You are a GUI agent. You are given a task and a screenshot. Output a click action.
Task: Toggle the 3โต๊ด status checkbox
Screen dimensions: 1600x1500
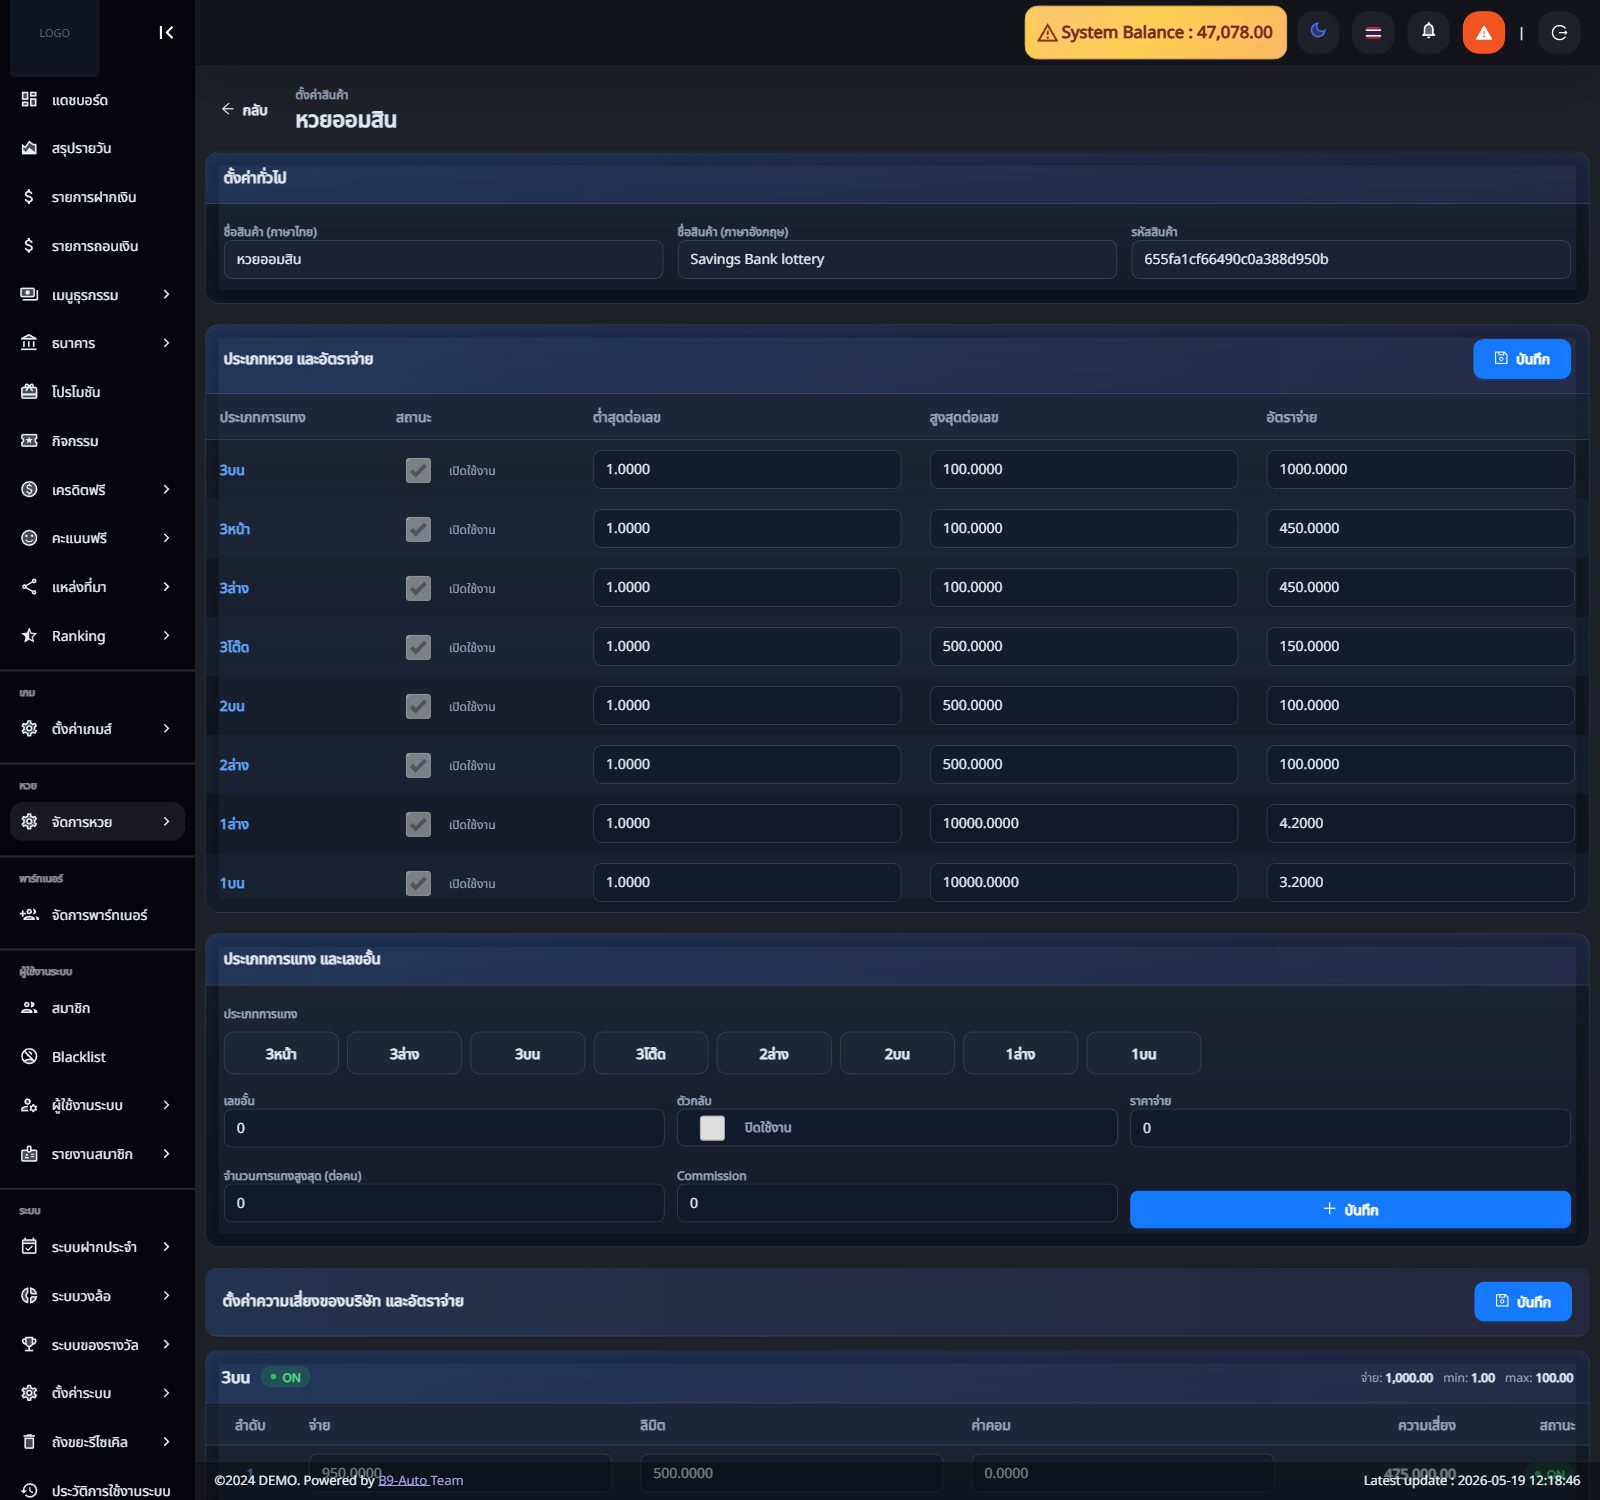pos(418,647)
